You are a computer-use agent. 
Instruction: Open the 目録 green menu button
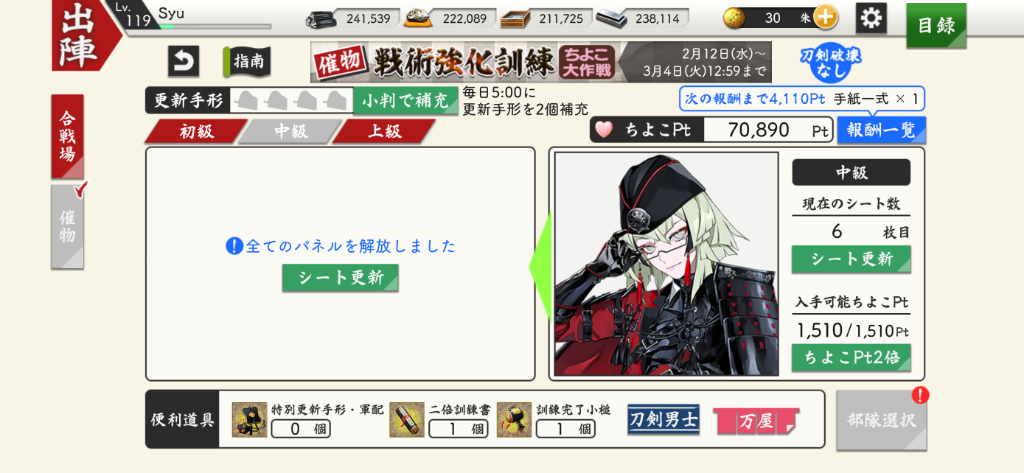[936, 25]
